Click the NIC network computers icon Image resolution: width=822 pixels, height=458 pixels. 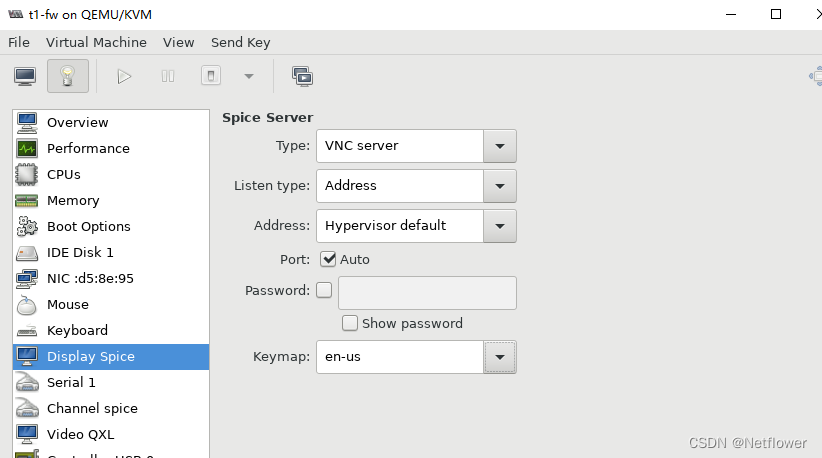click(x=27, y=278)
